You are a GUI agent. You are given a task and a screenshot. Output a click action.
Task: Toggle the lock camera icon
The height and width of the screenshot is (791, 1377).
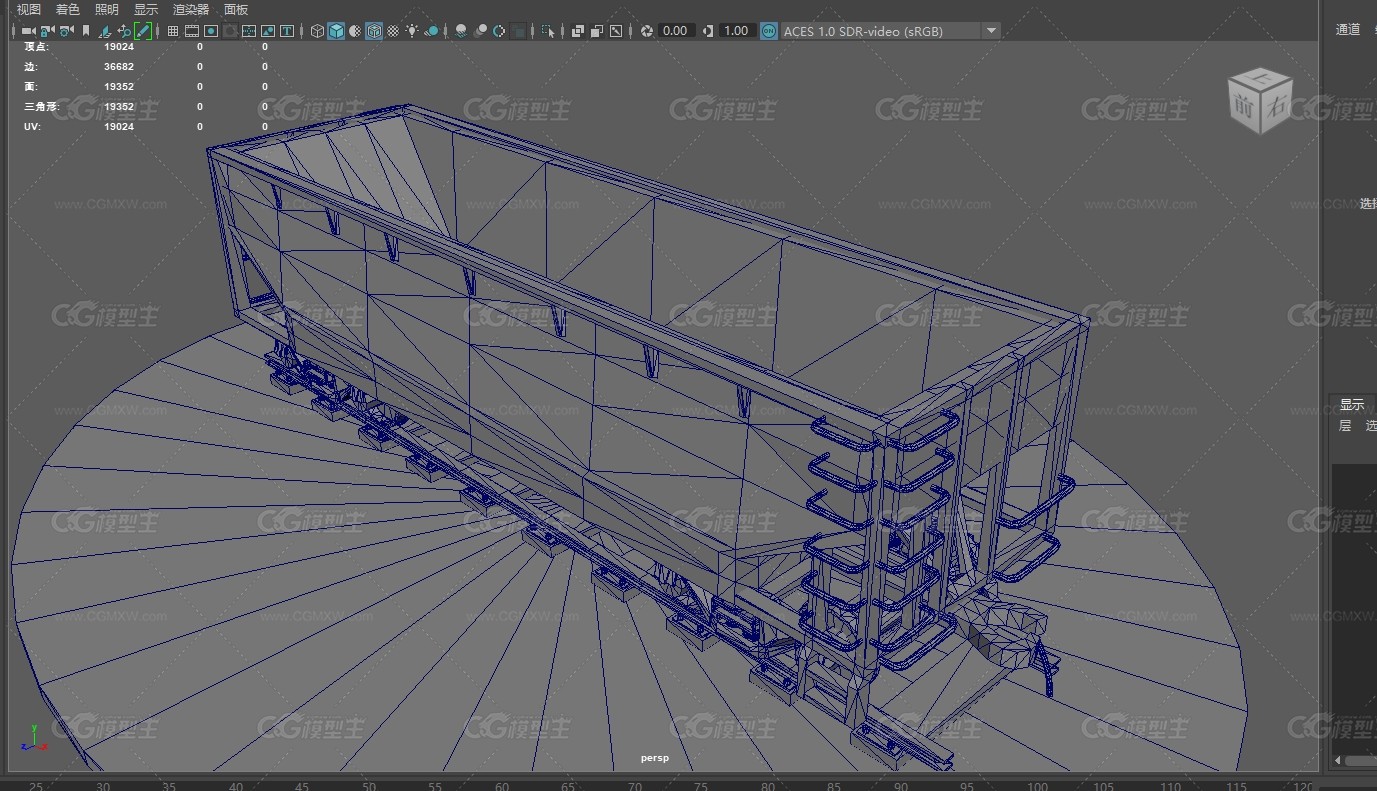pos(47,31)
